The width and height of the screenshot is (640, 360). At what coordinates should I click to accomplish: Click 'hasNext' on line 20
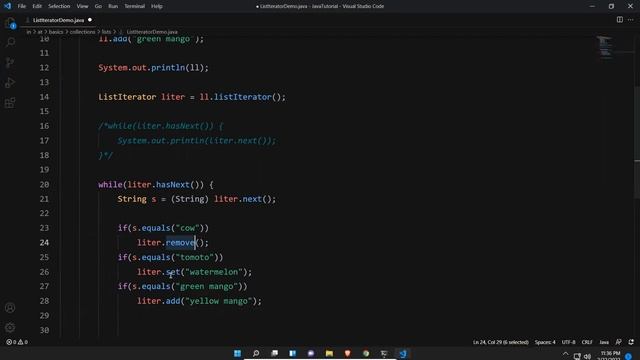(x=173, y=184)
